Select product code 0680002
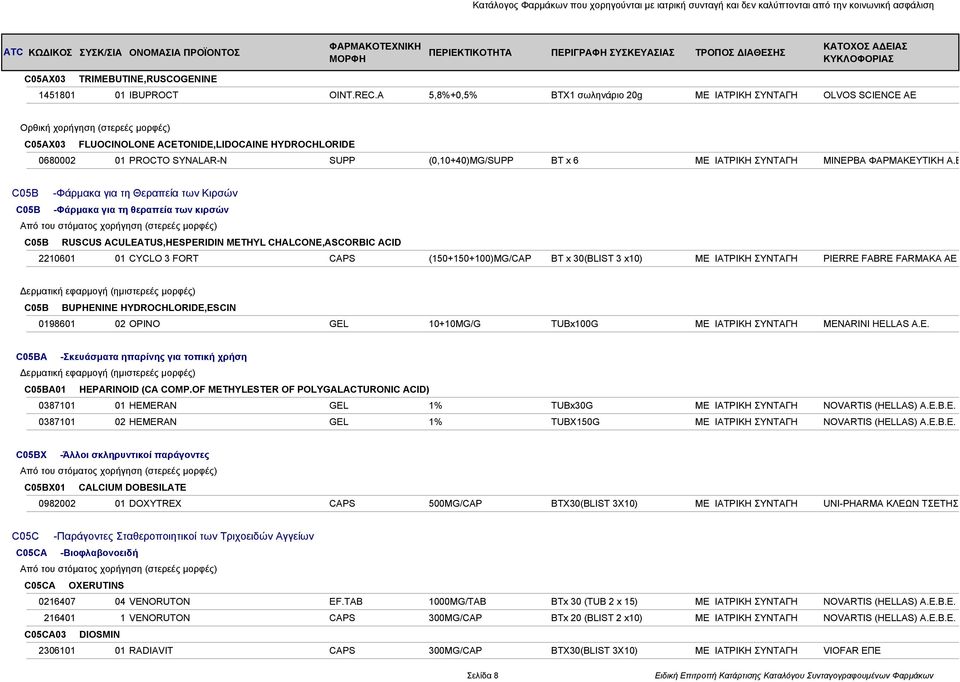 click(x=56, y=160)
